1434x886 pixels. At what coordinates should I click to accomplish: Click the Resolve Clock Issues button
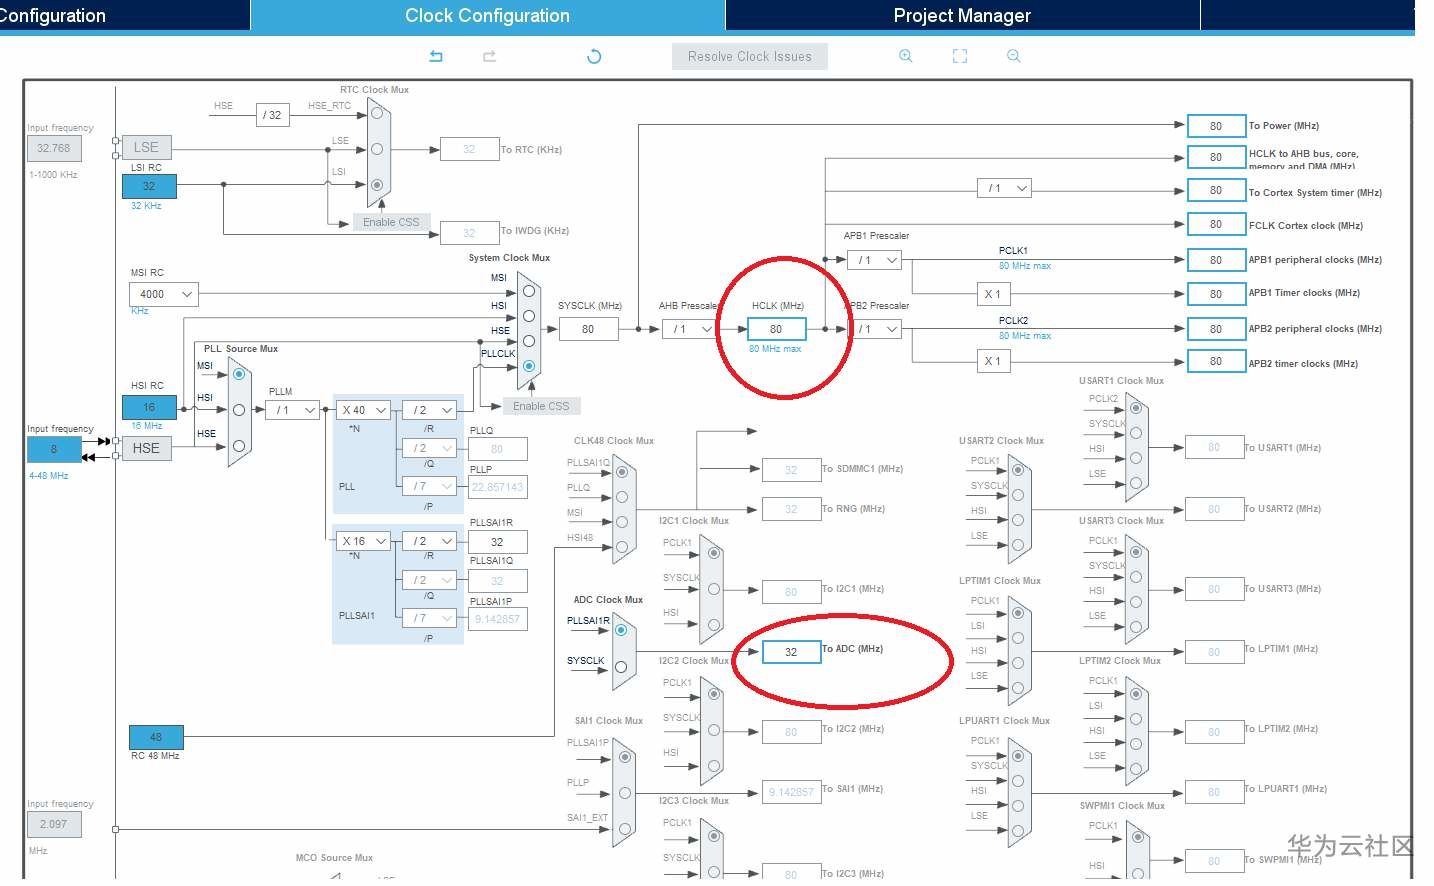750,57
